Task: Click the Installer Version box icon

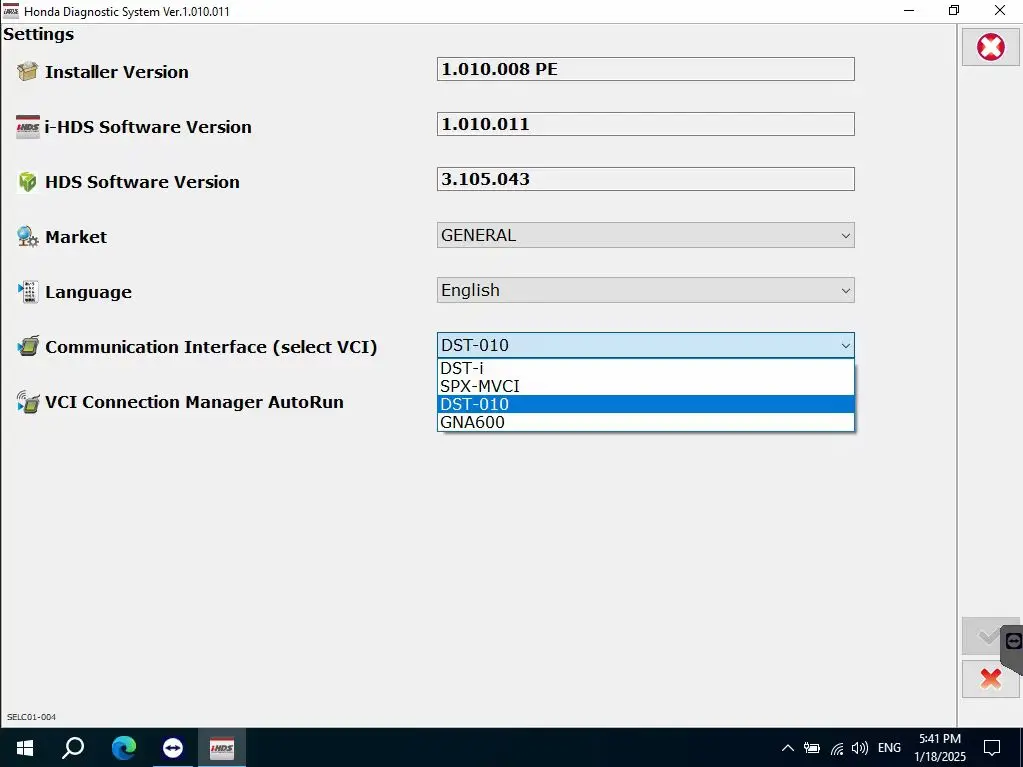Action: tap(27, 72)
